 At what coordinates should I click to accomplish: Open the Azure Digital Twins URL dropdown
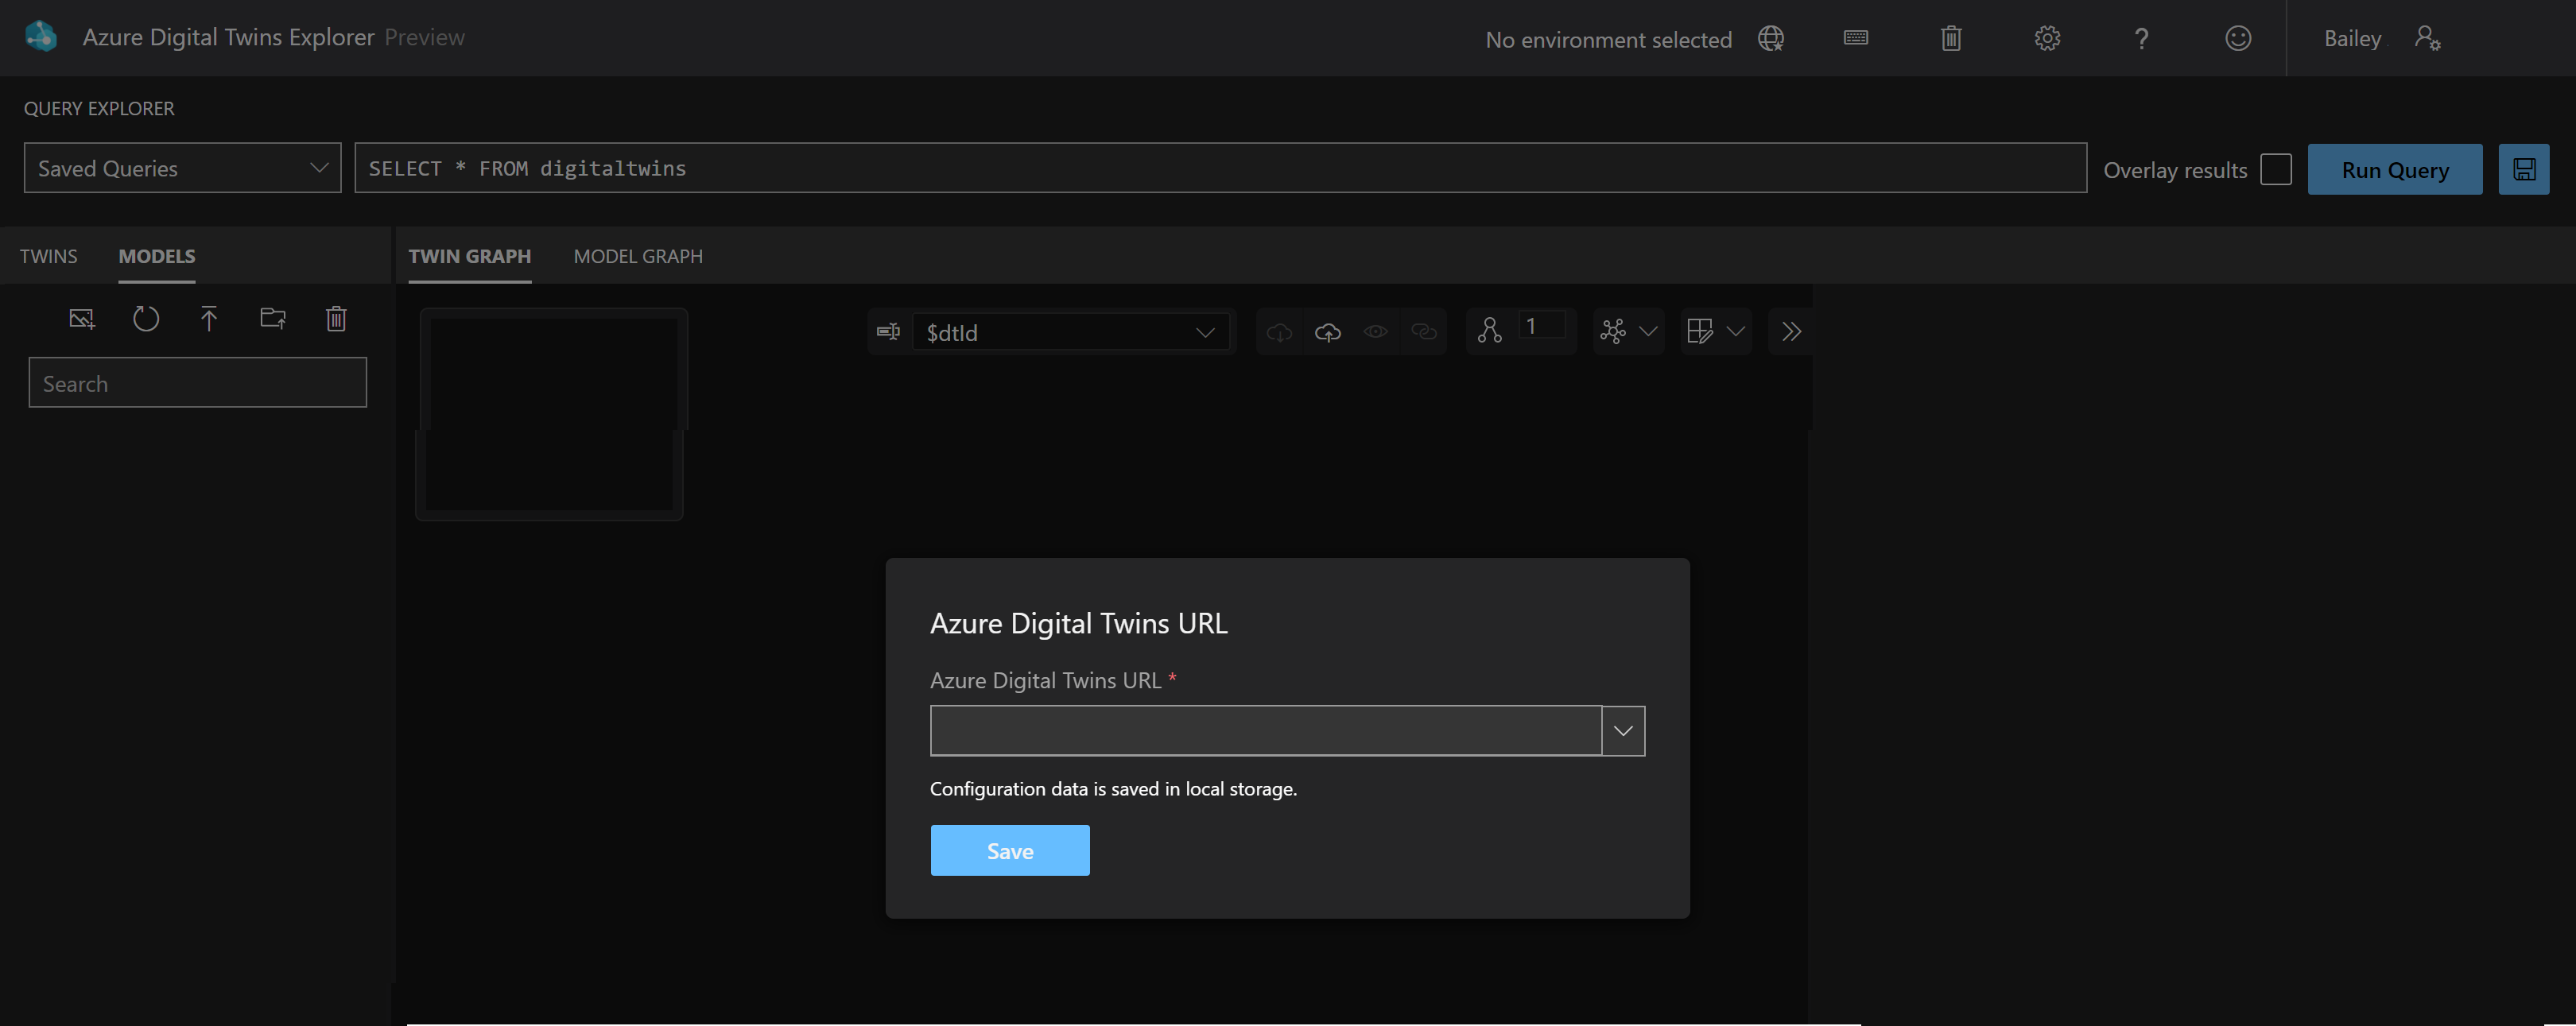click(1622, 730)
